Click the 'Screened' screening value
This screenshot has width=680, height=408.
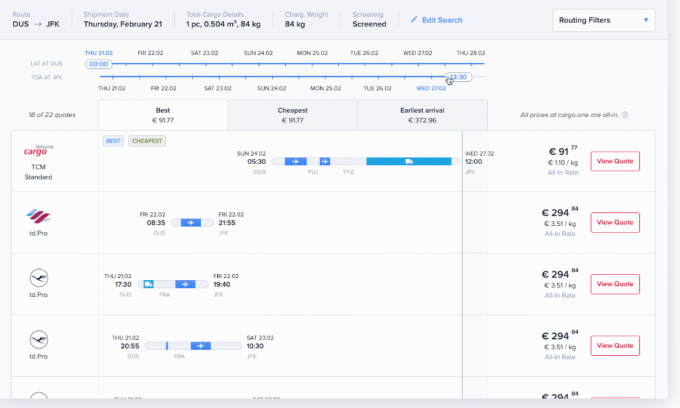369,24
